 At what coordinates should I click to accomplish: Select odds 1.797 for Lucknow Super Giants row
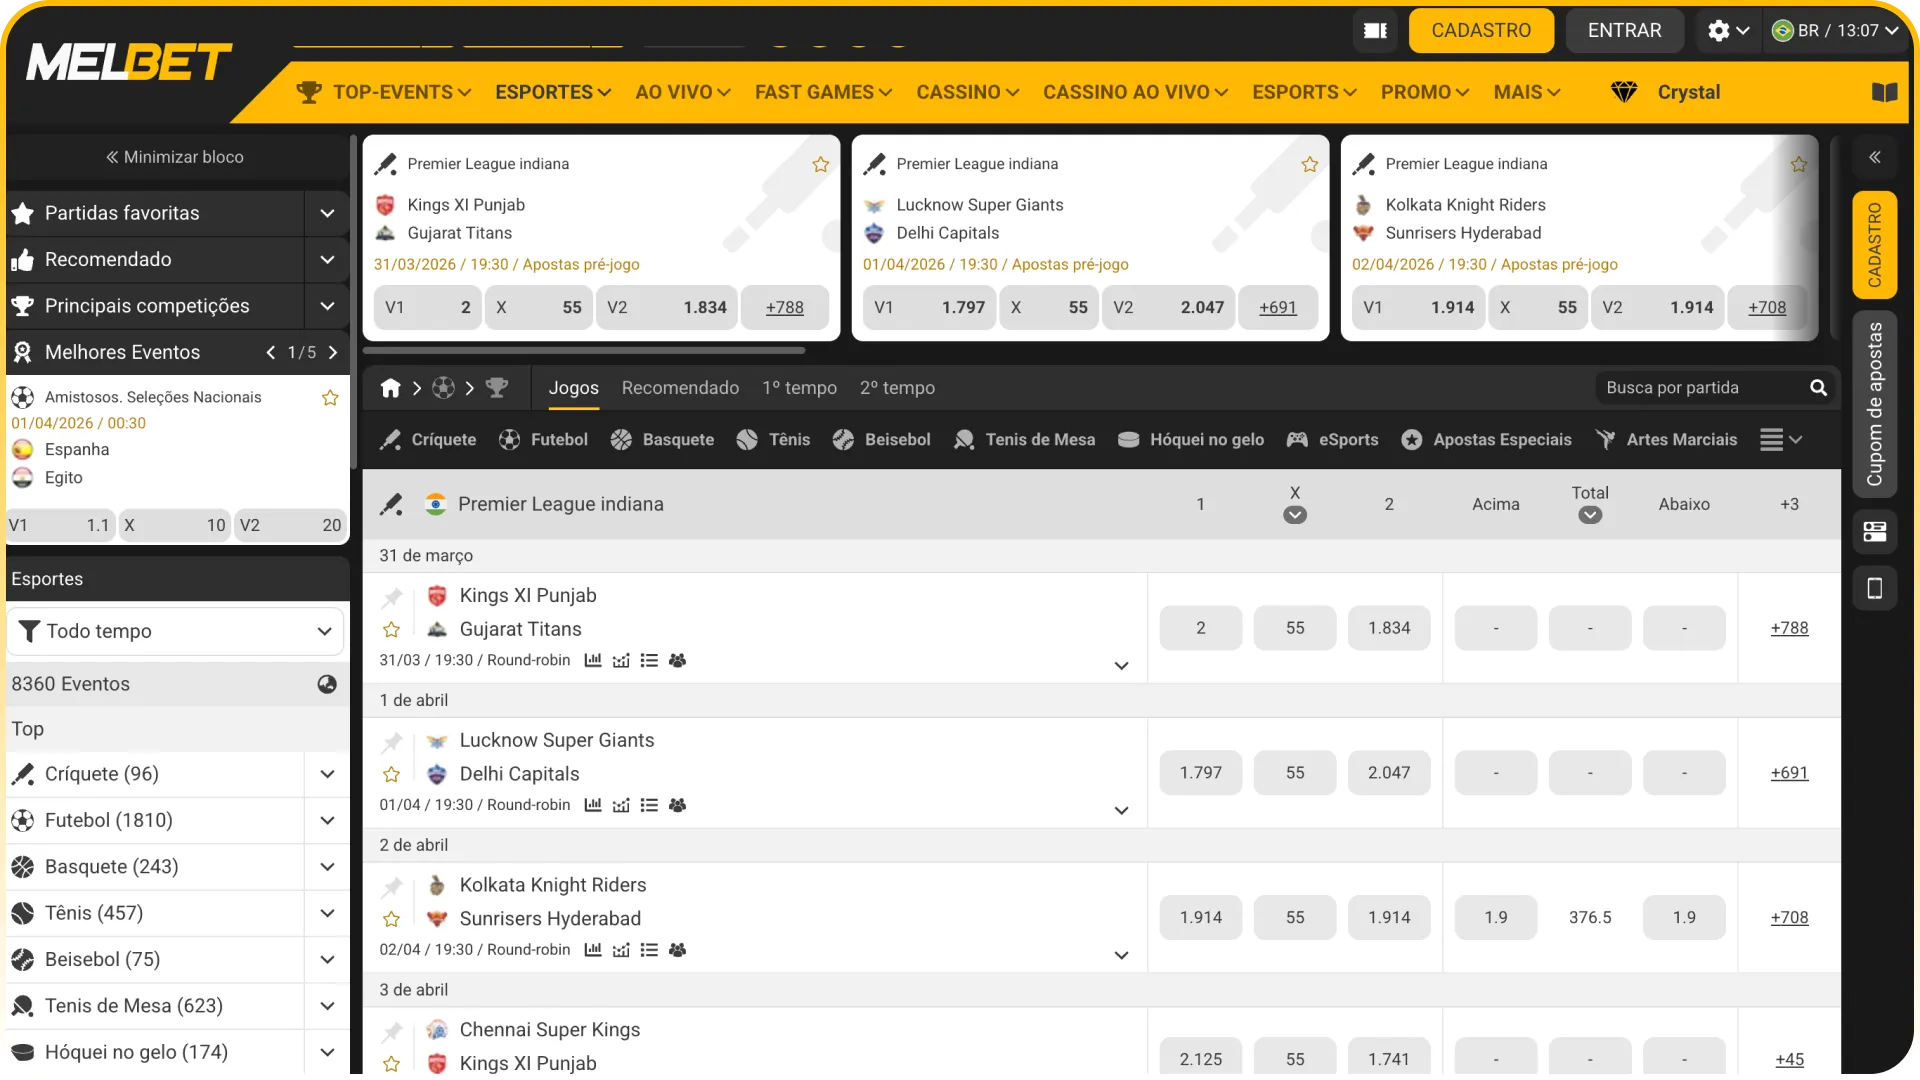(1200, 773)
